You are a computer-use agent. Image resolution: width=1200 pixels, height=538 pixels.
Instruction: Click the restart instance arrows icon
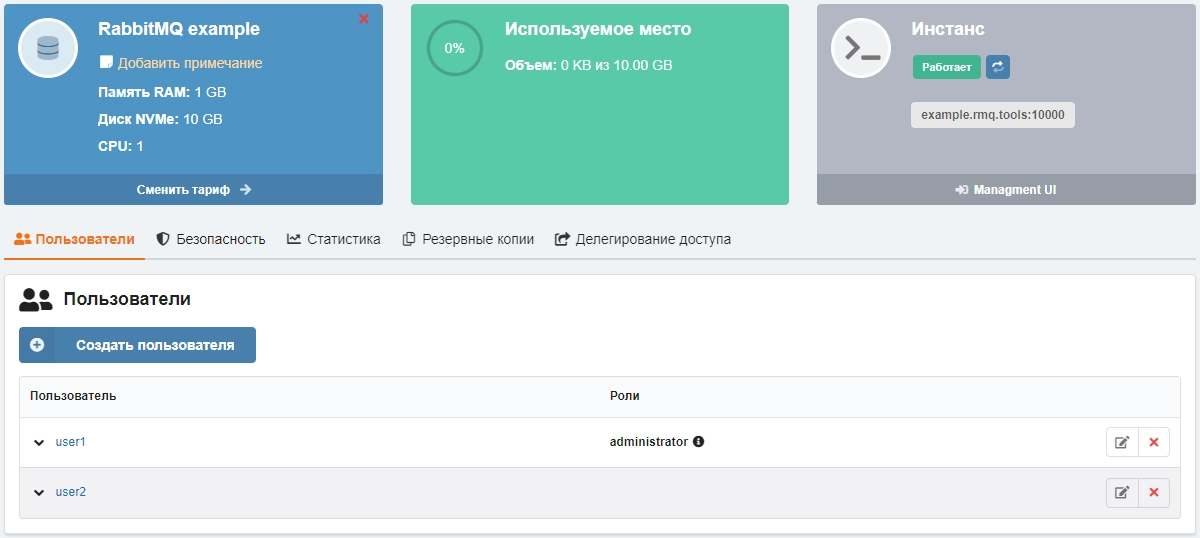[998, 67]
